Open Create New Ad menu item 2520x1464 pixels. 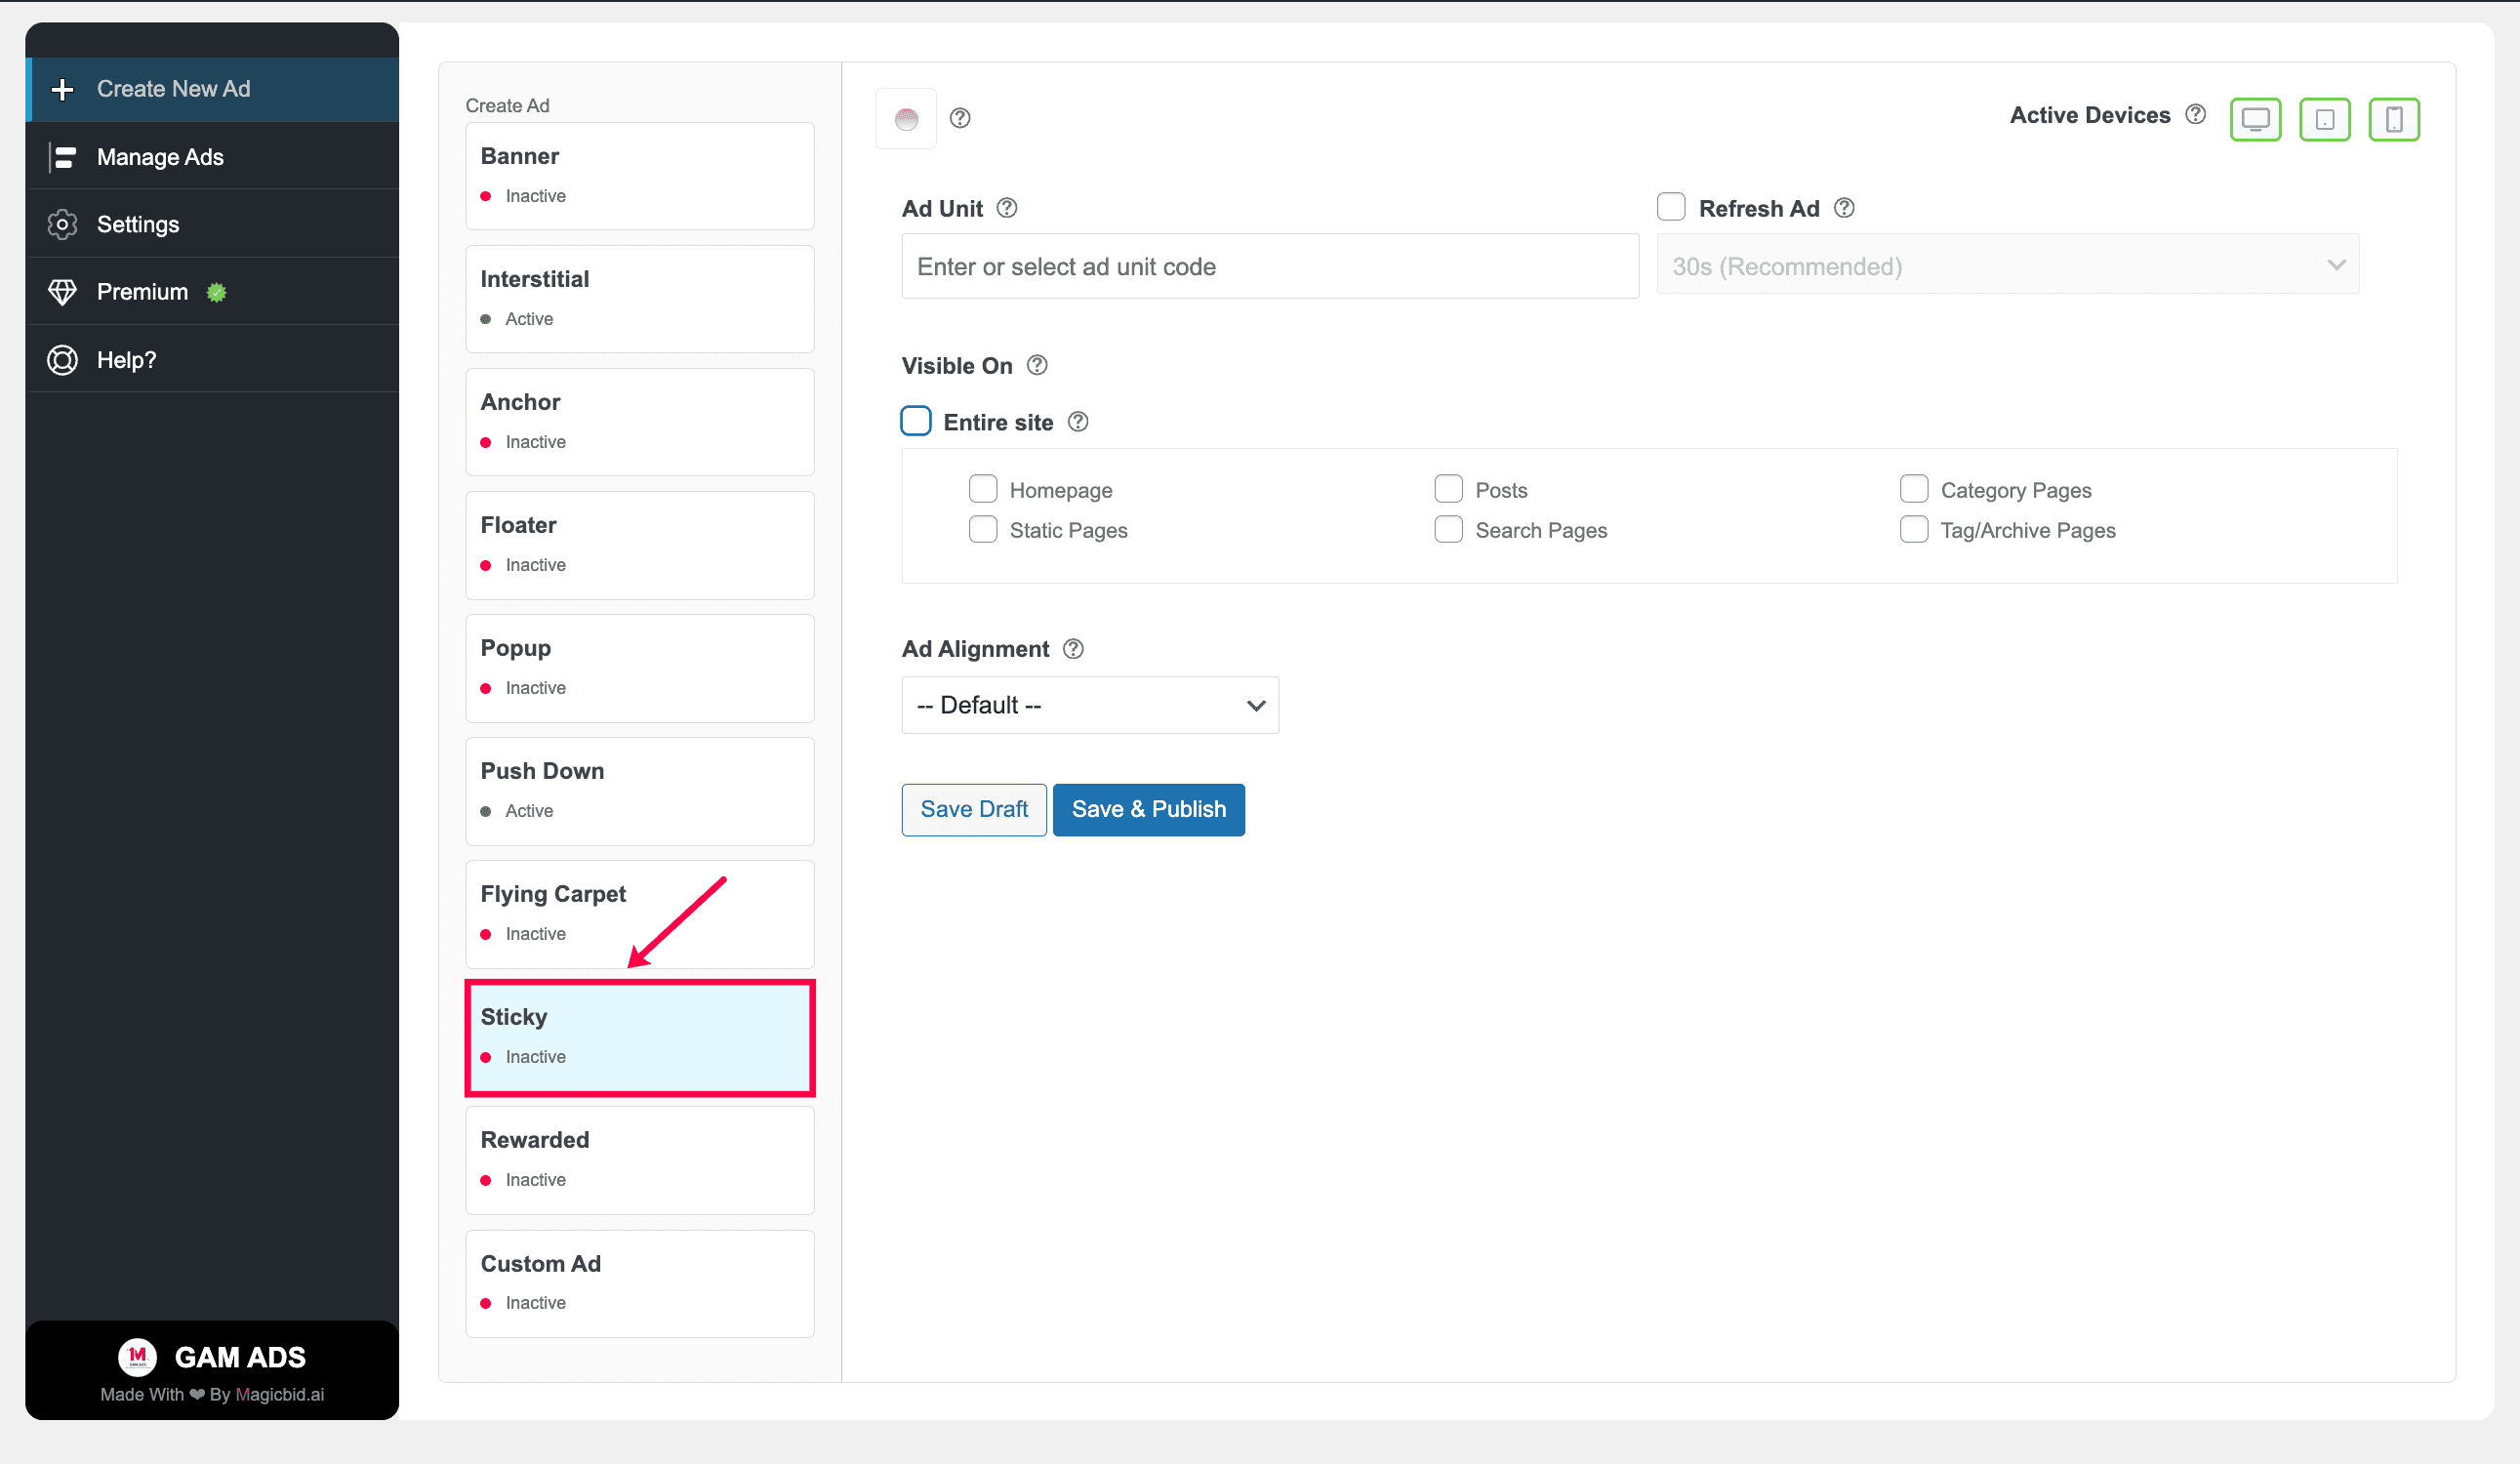click(212, 89)
